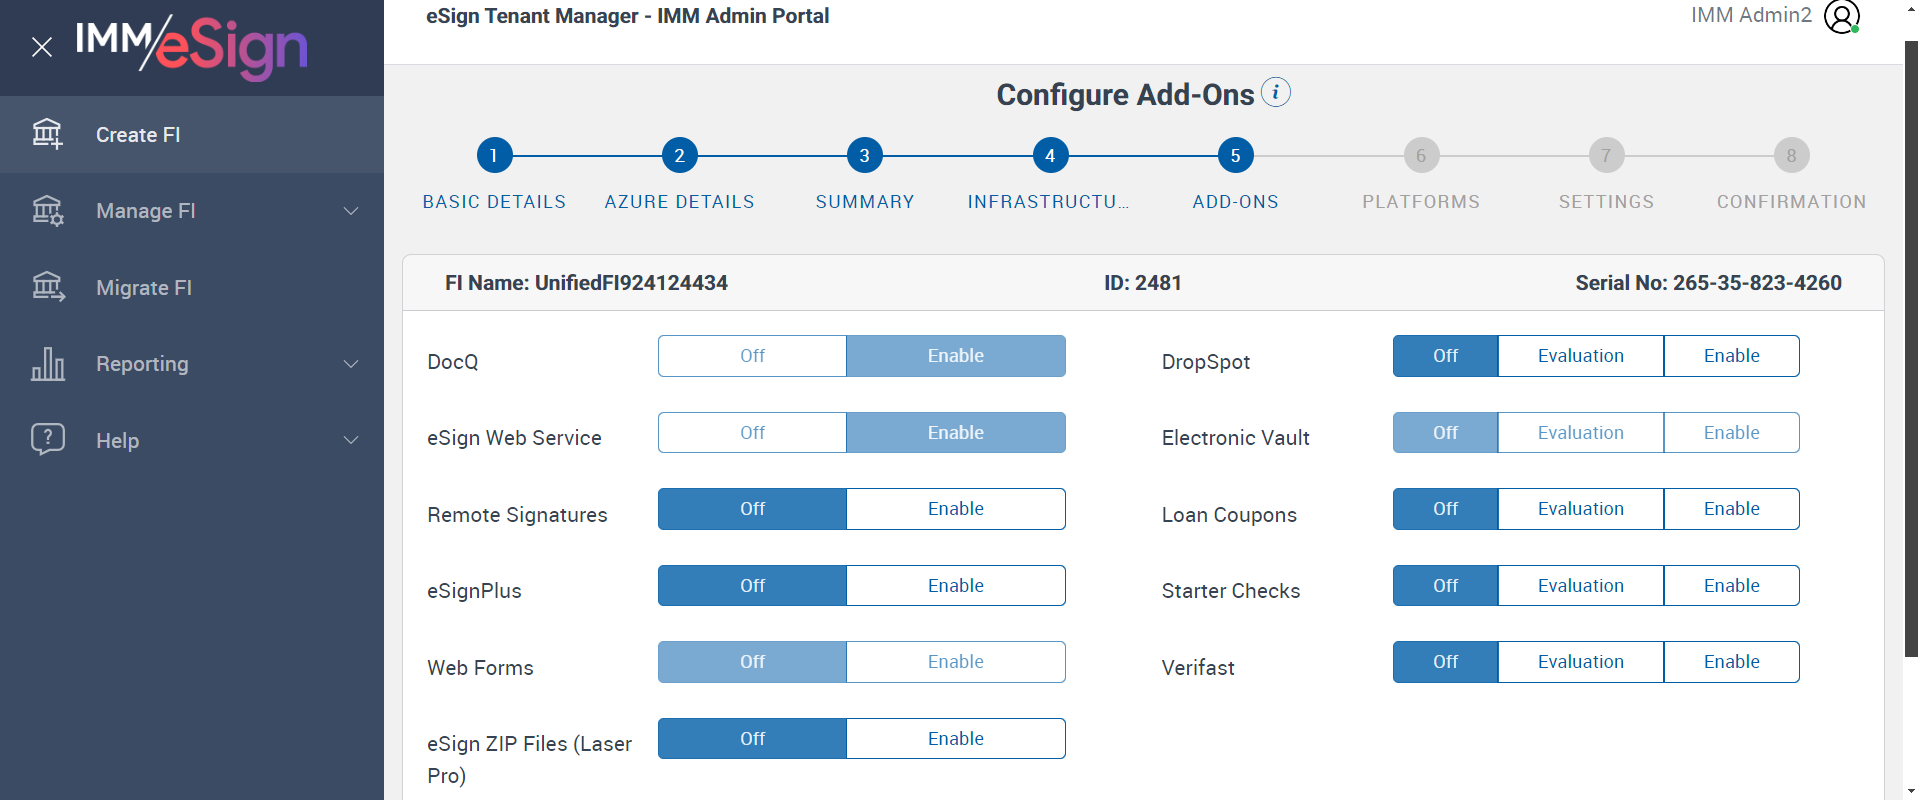Turn DocQ add-on Off

752,356
